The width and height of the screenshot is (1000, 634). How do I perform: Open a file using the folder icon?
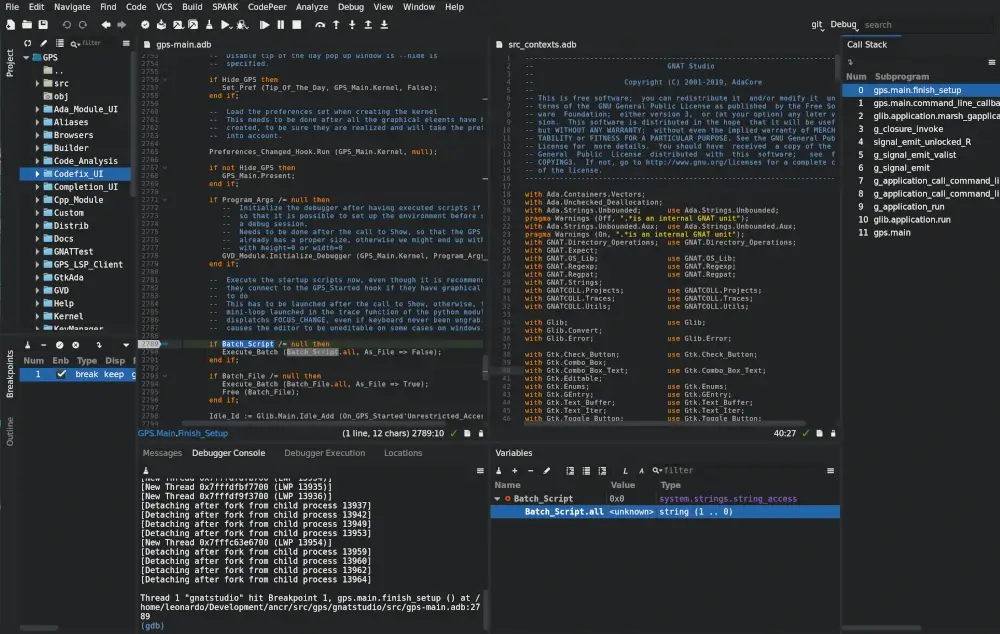pyautogui.click(x=27, y=25)
